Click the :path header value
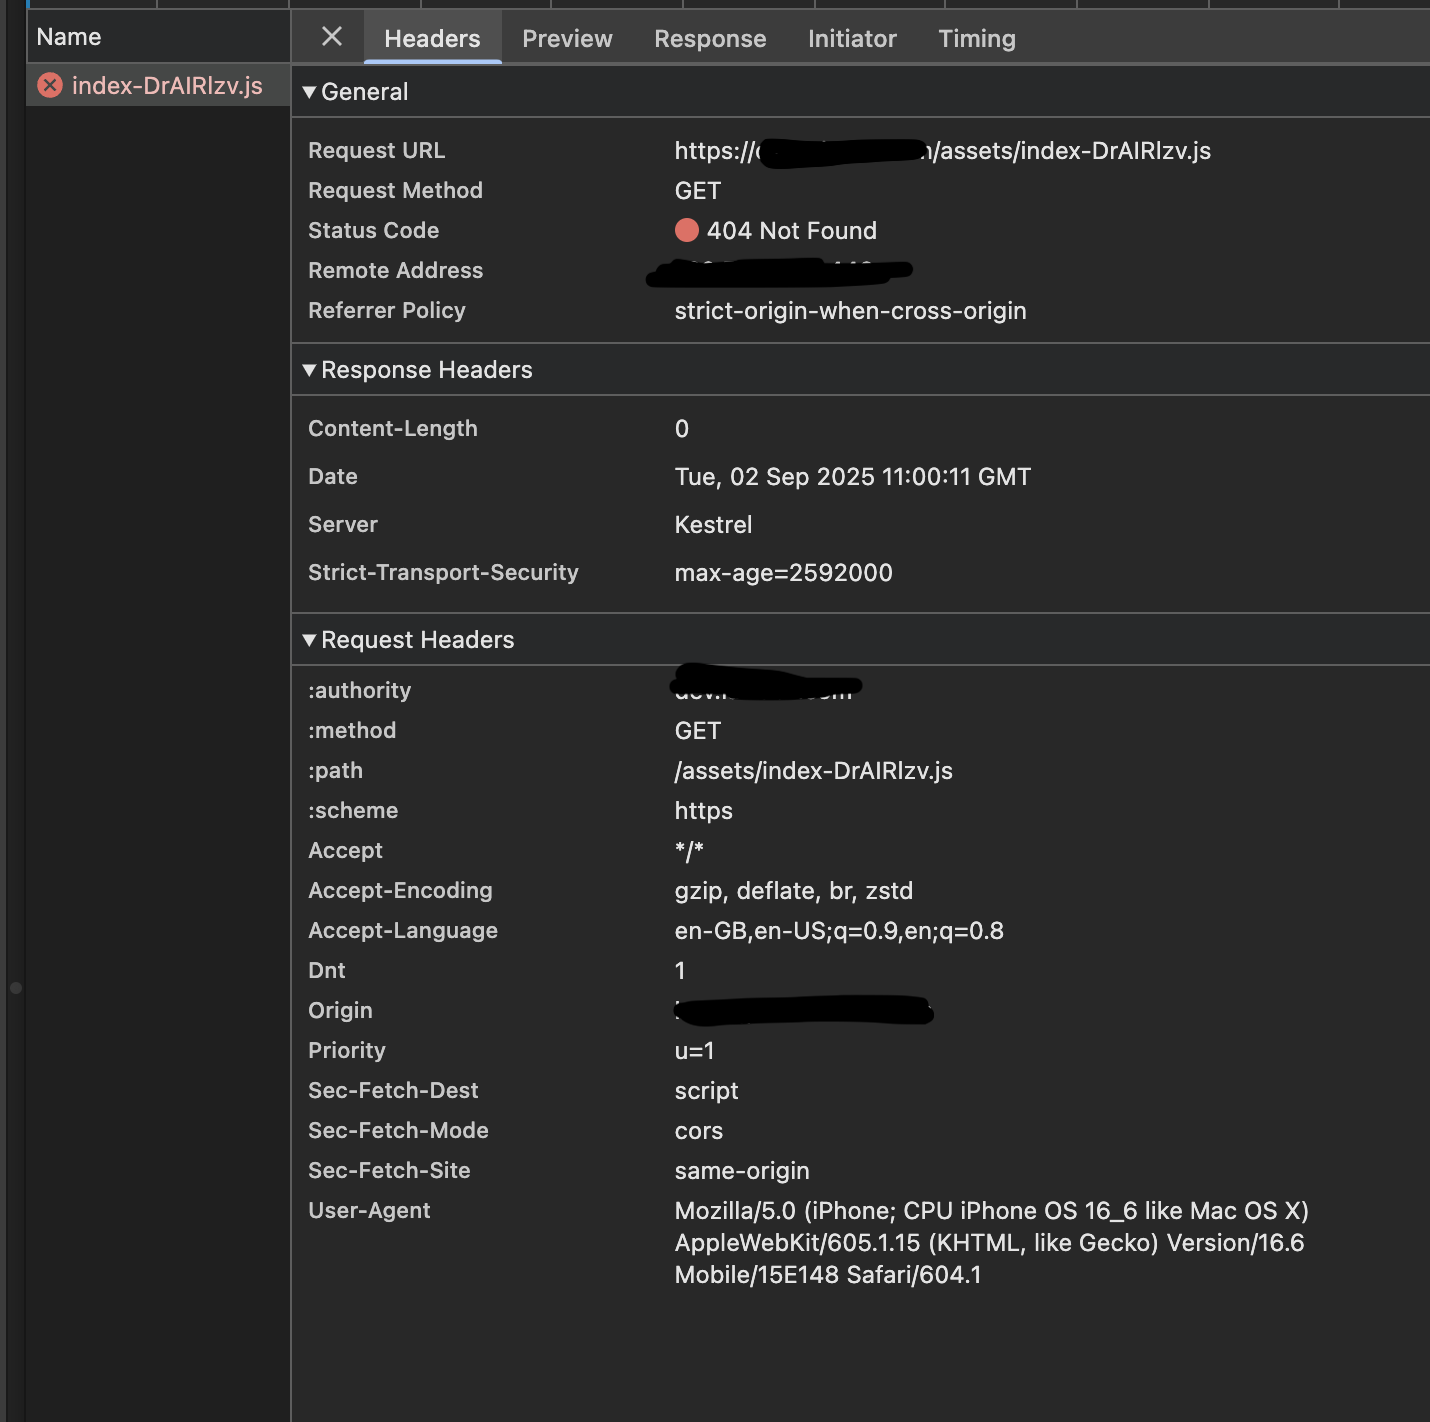Screen dimensions: 1430x1422 (813, 771)
